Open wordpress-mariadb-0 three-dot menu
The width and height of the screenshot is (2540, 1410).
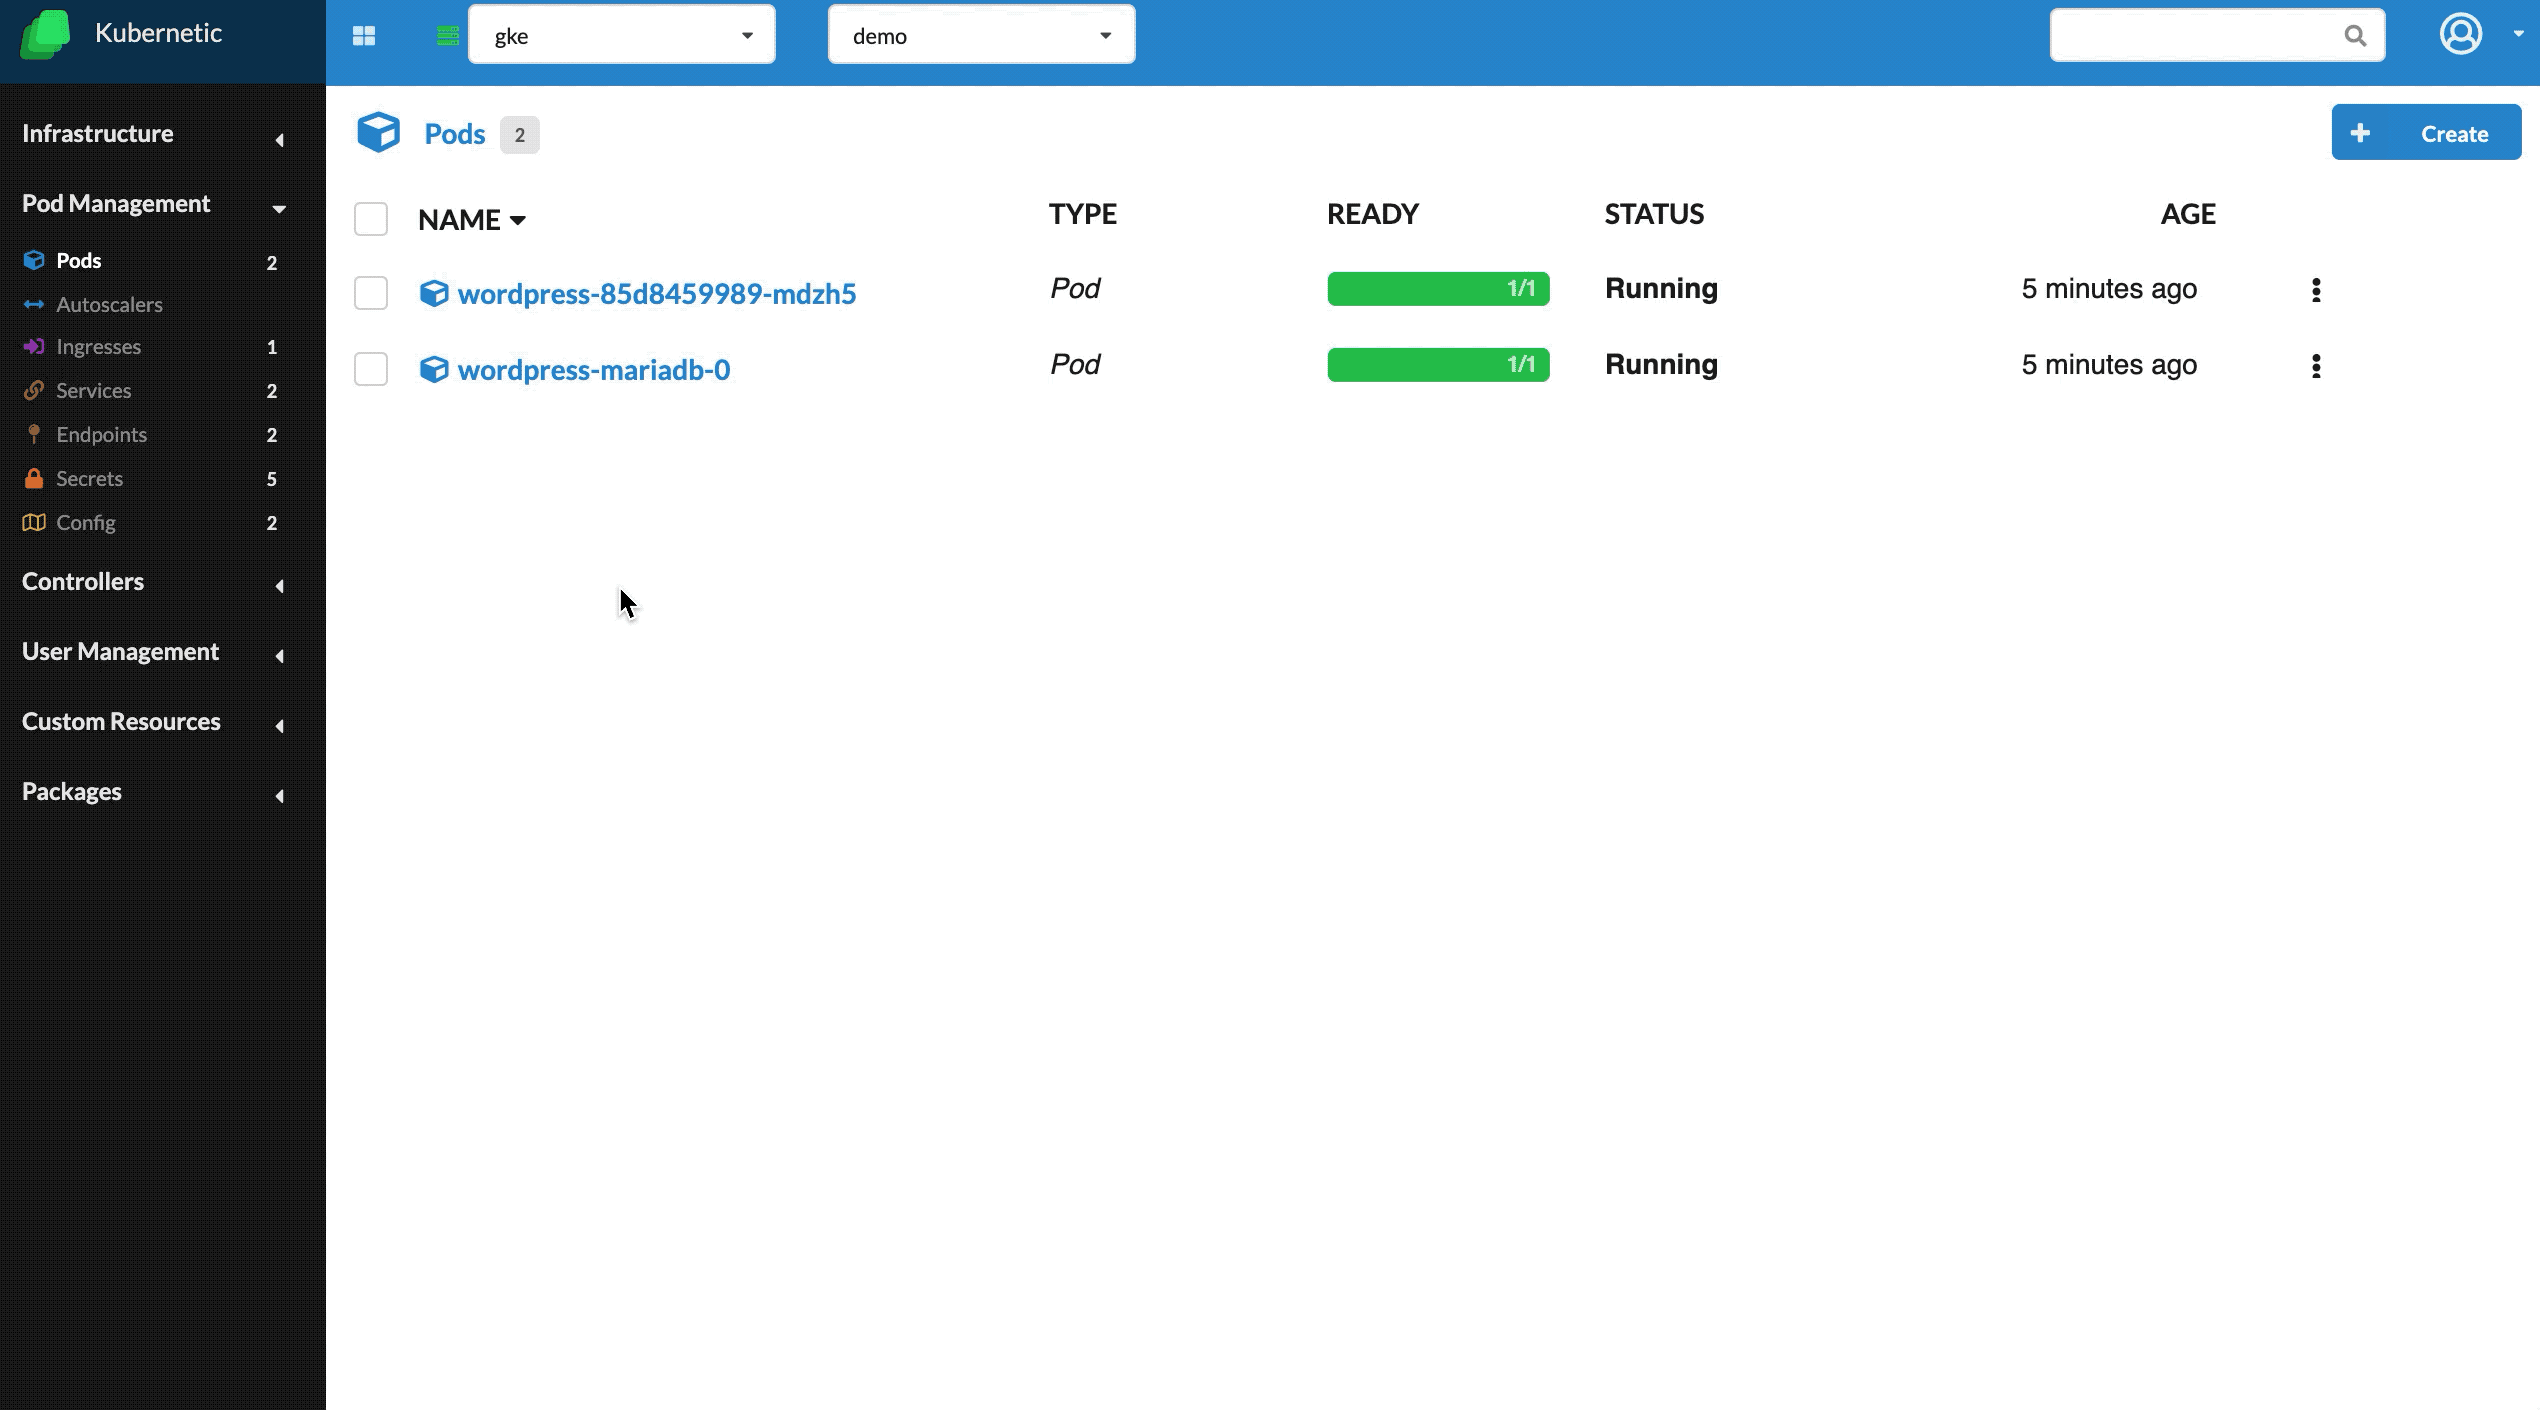point(2316,366)
